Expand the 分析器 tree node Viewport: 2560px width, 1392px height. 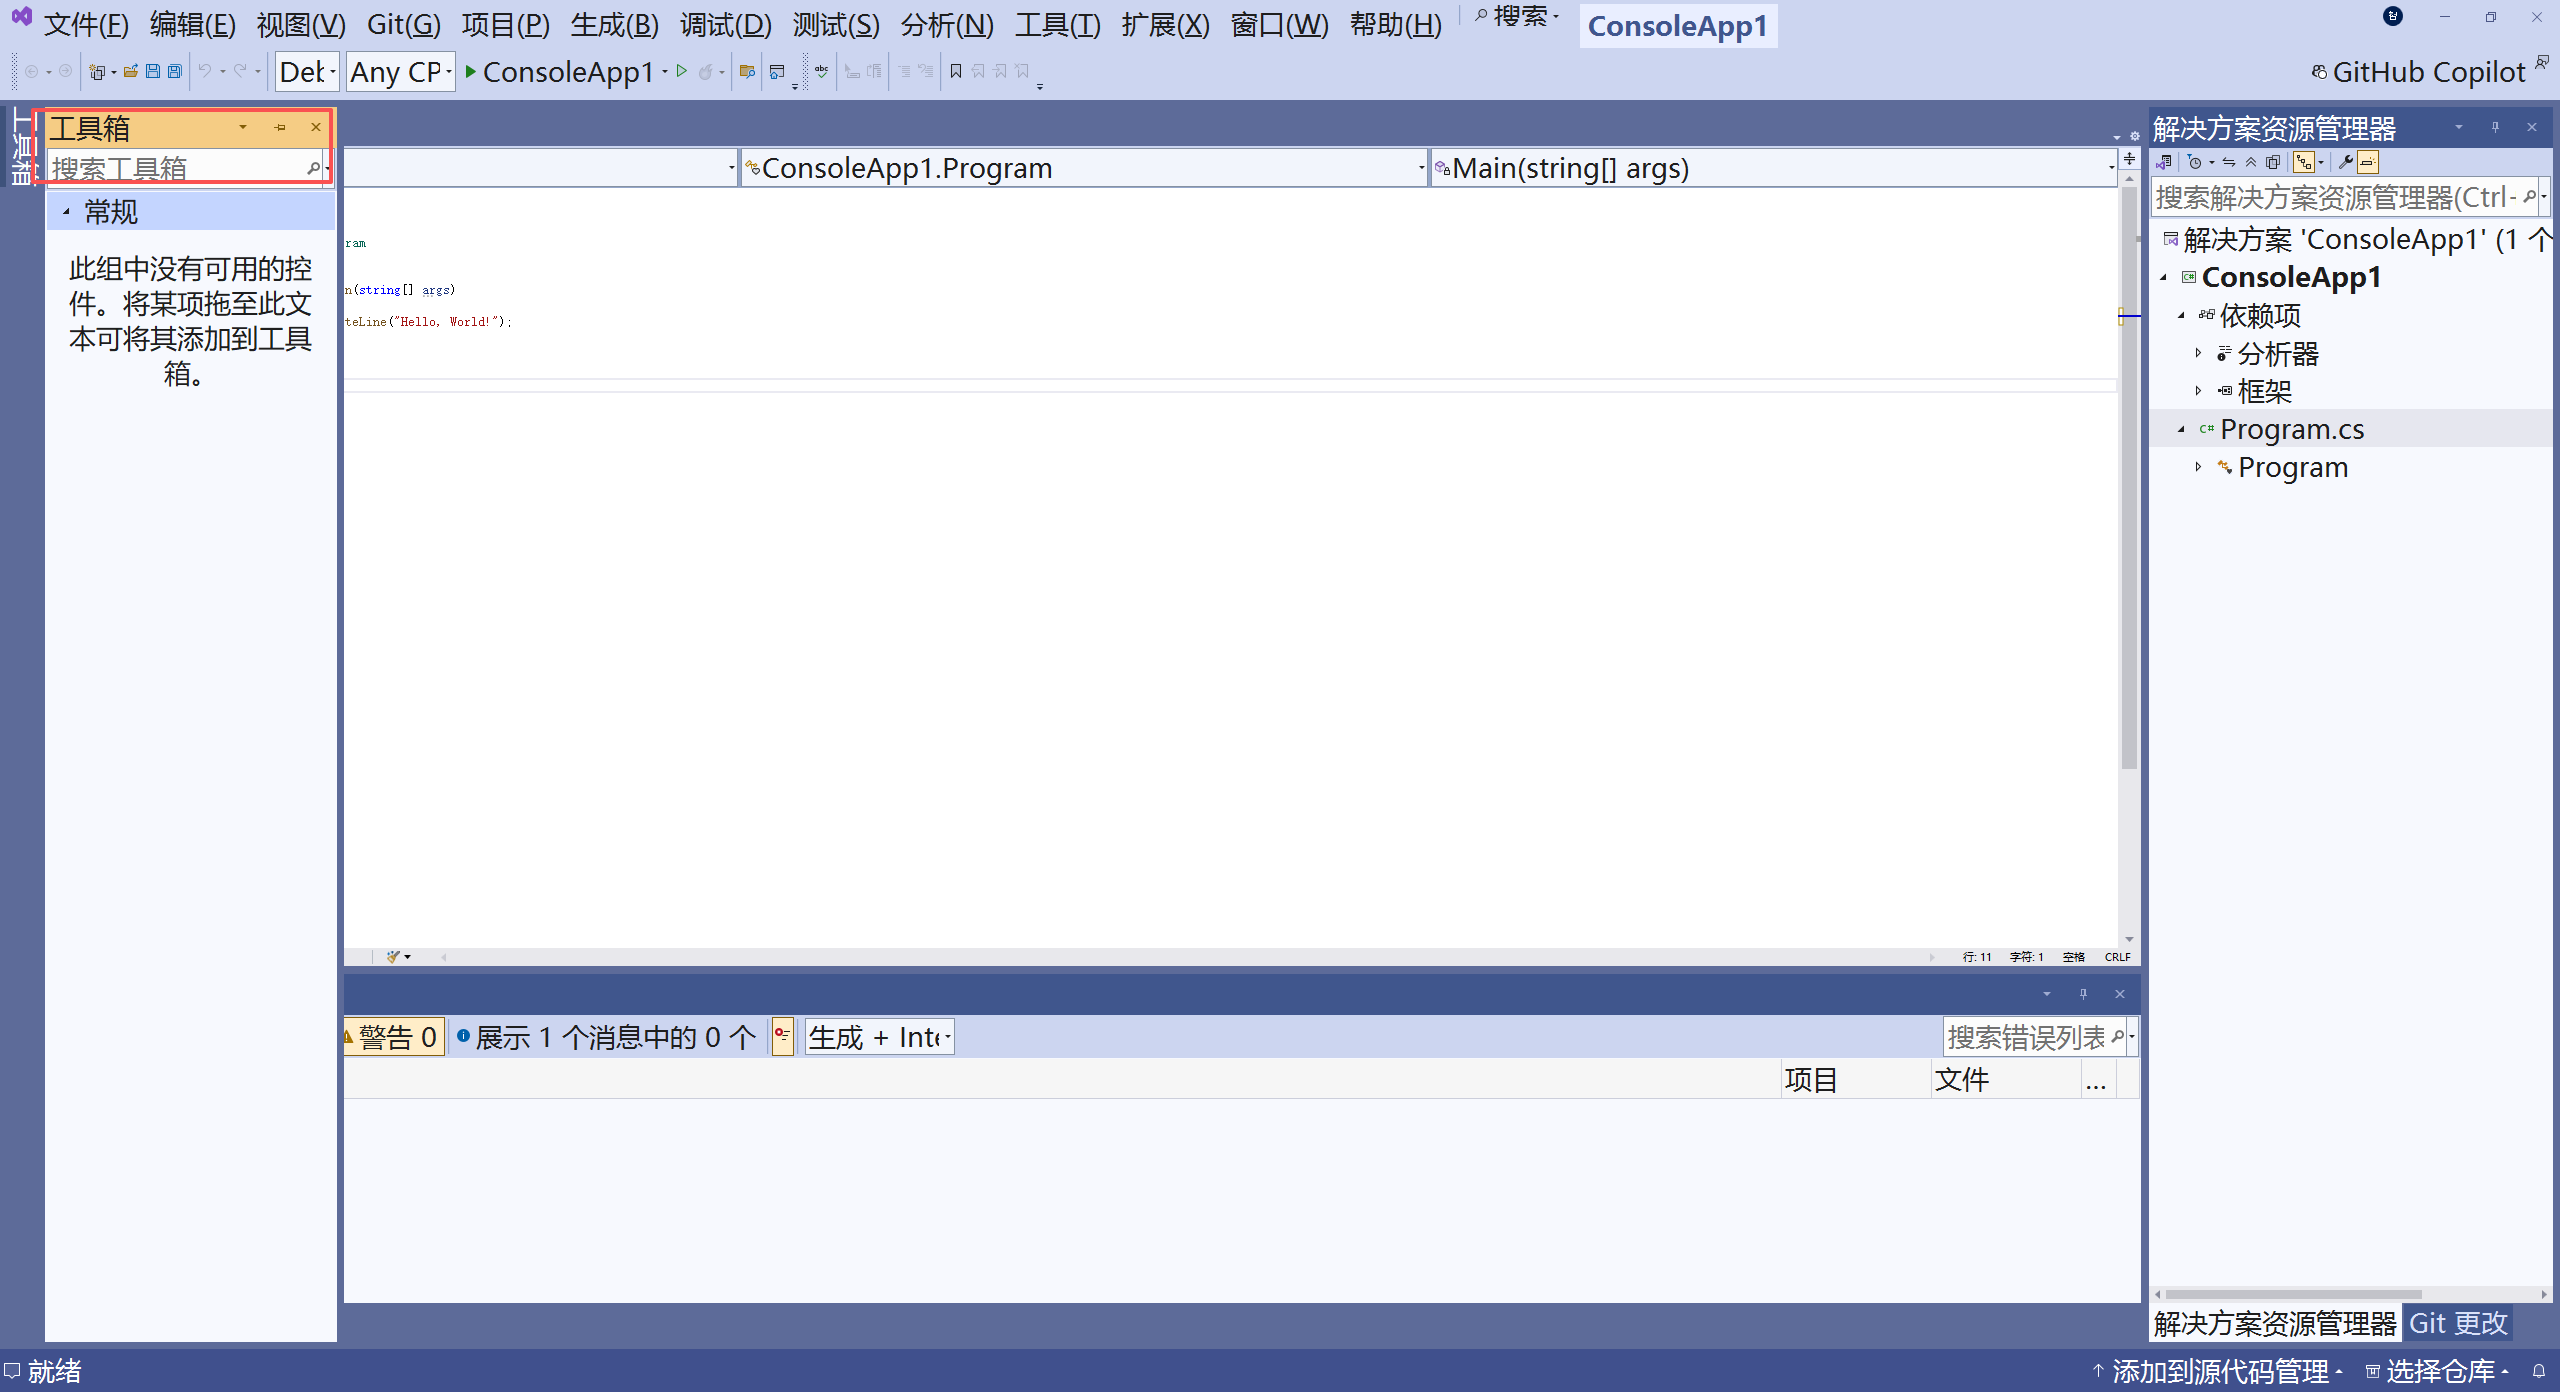[x=2198, y=353]
